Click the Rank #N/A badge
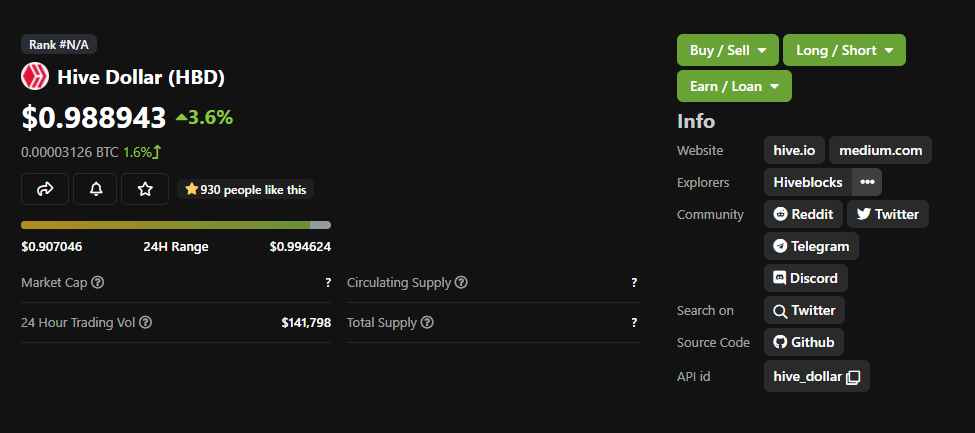This screenshot has height=433, width=975. click(59, 45)
